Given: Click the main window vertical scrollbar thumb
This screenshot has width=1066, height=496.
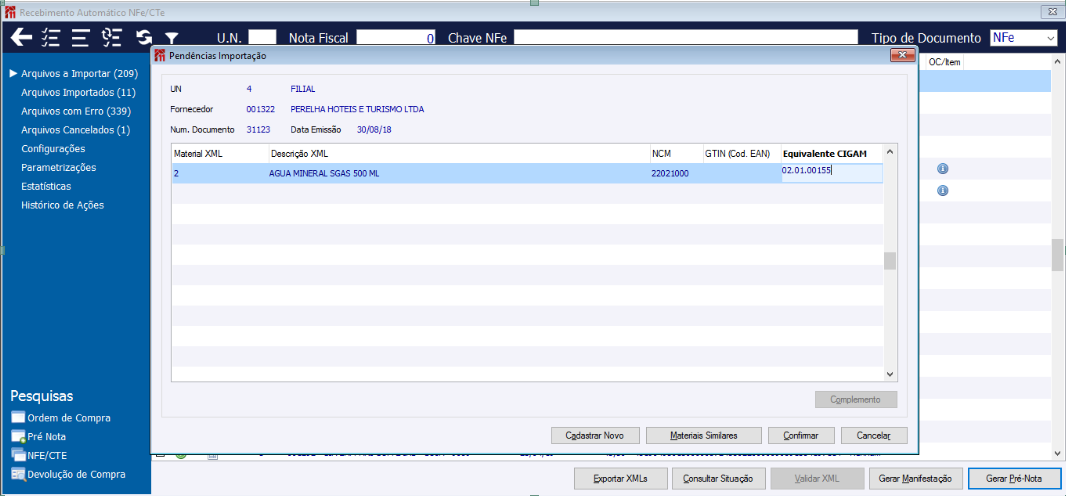Looking at the screenshot, I should coord(1058,255).
